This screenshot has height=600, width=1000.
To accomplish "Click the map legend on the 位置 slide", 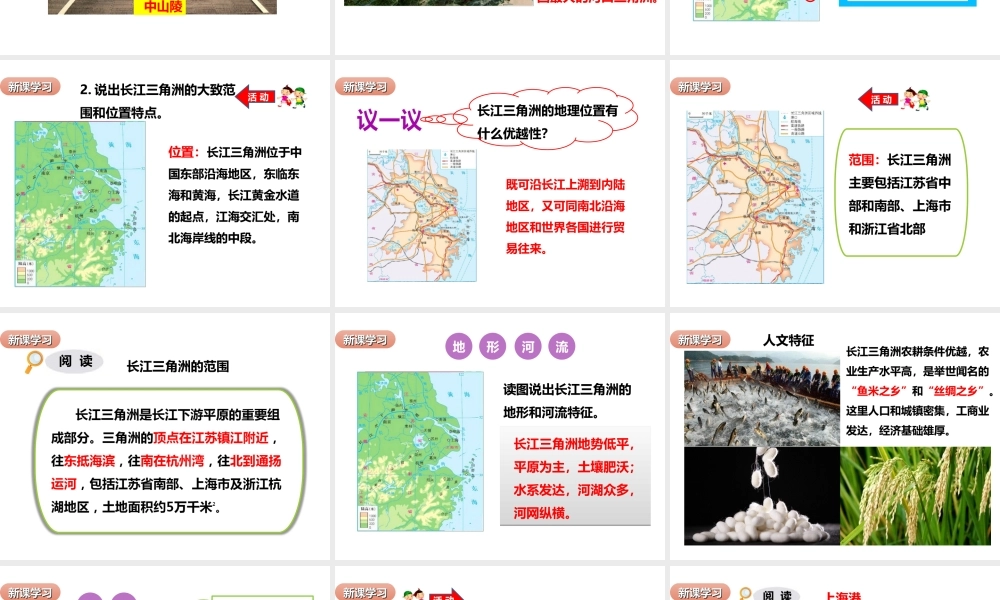I will click(25, 273).
